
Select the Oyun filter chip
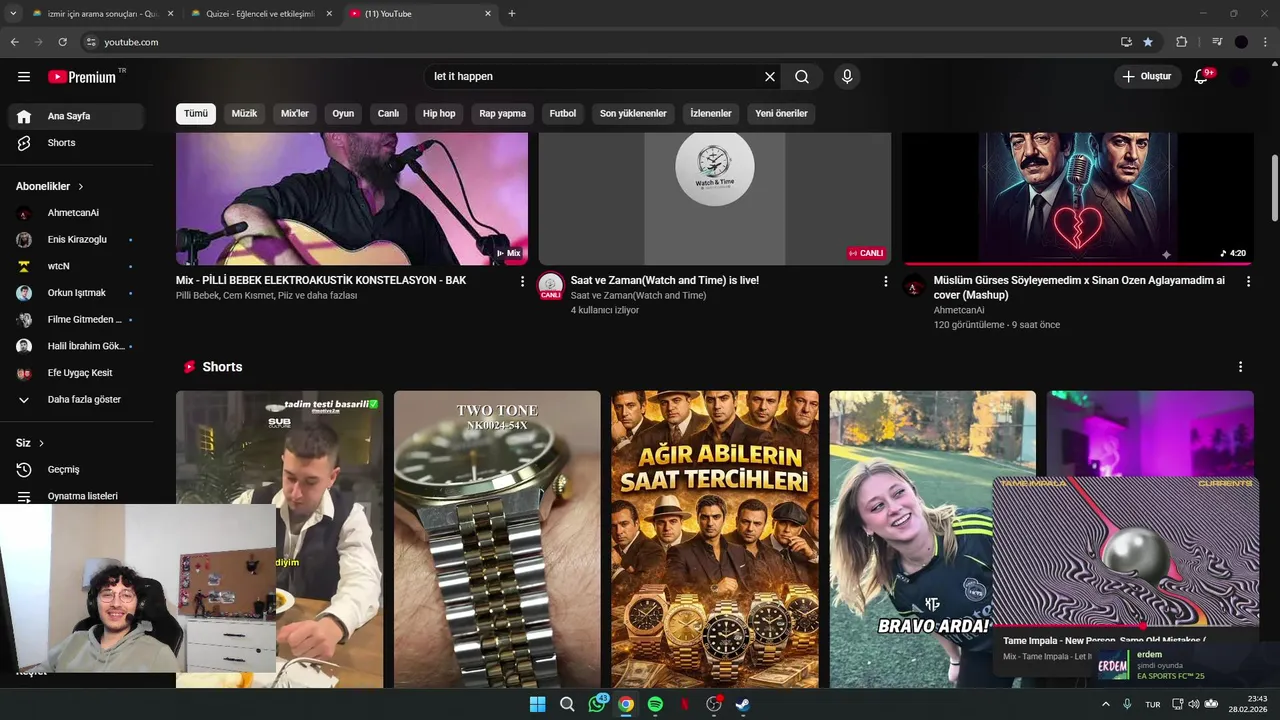point(343,114)
